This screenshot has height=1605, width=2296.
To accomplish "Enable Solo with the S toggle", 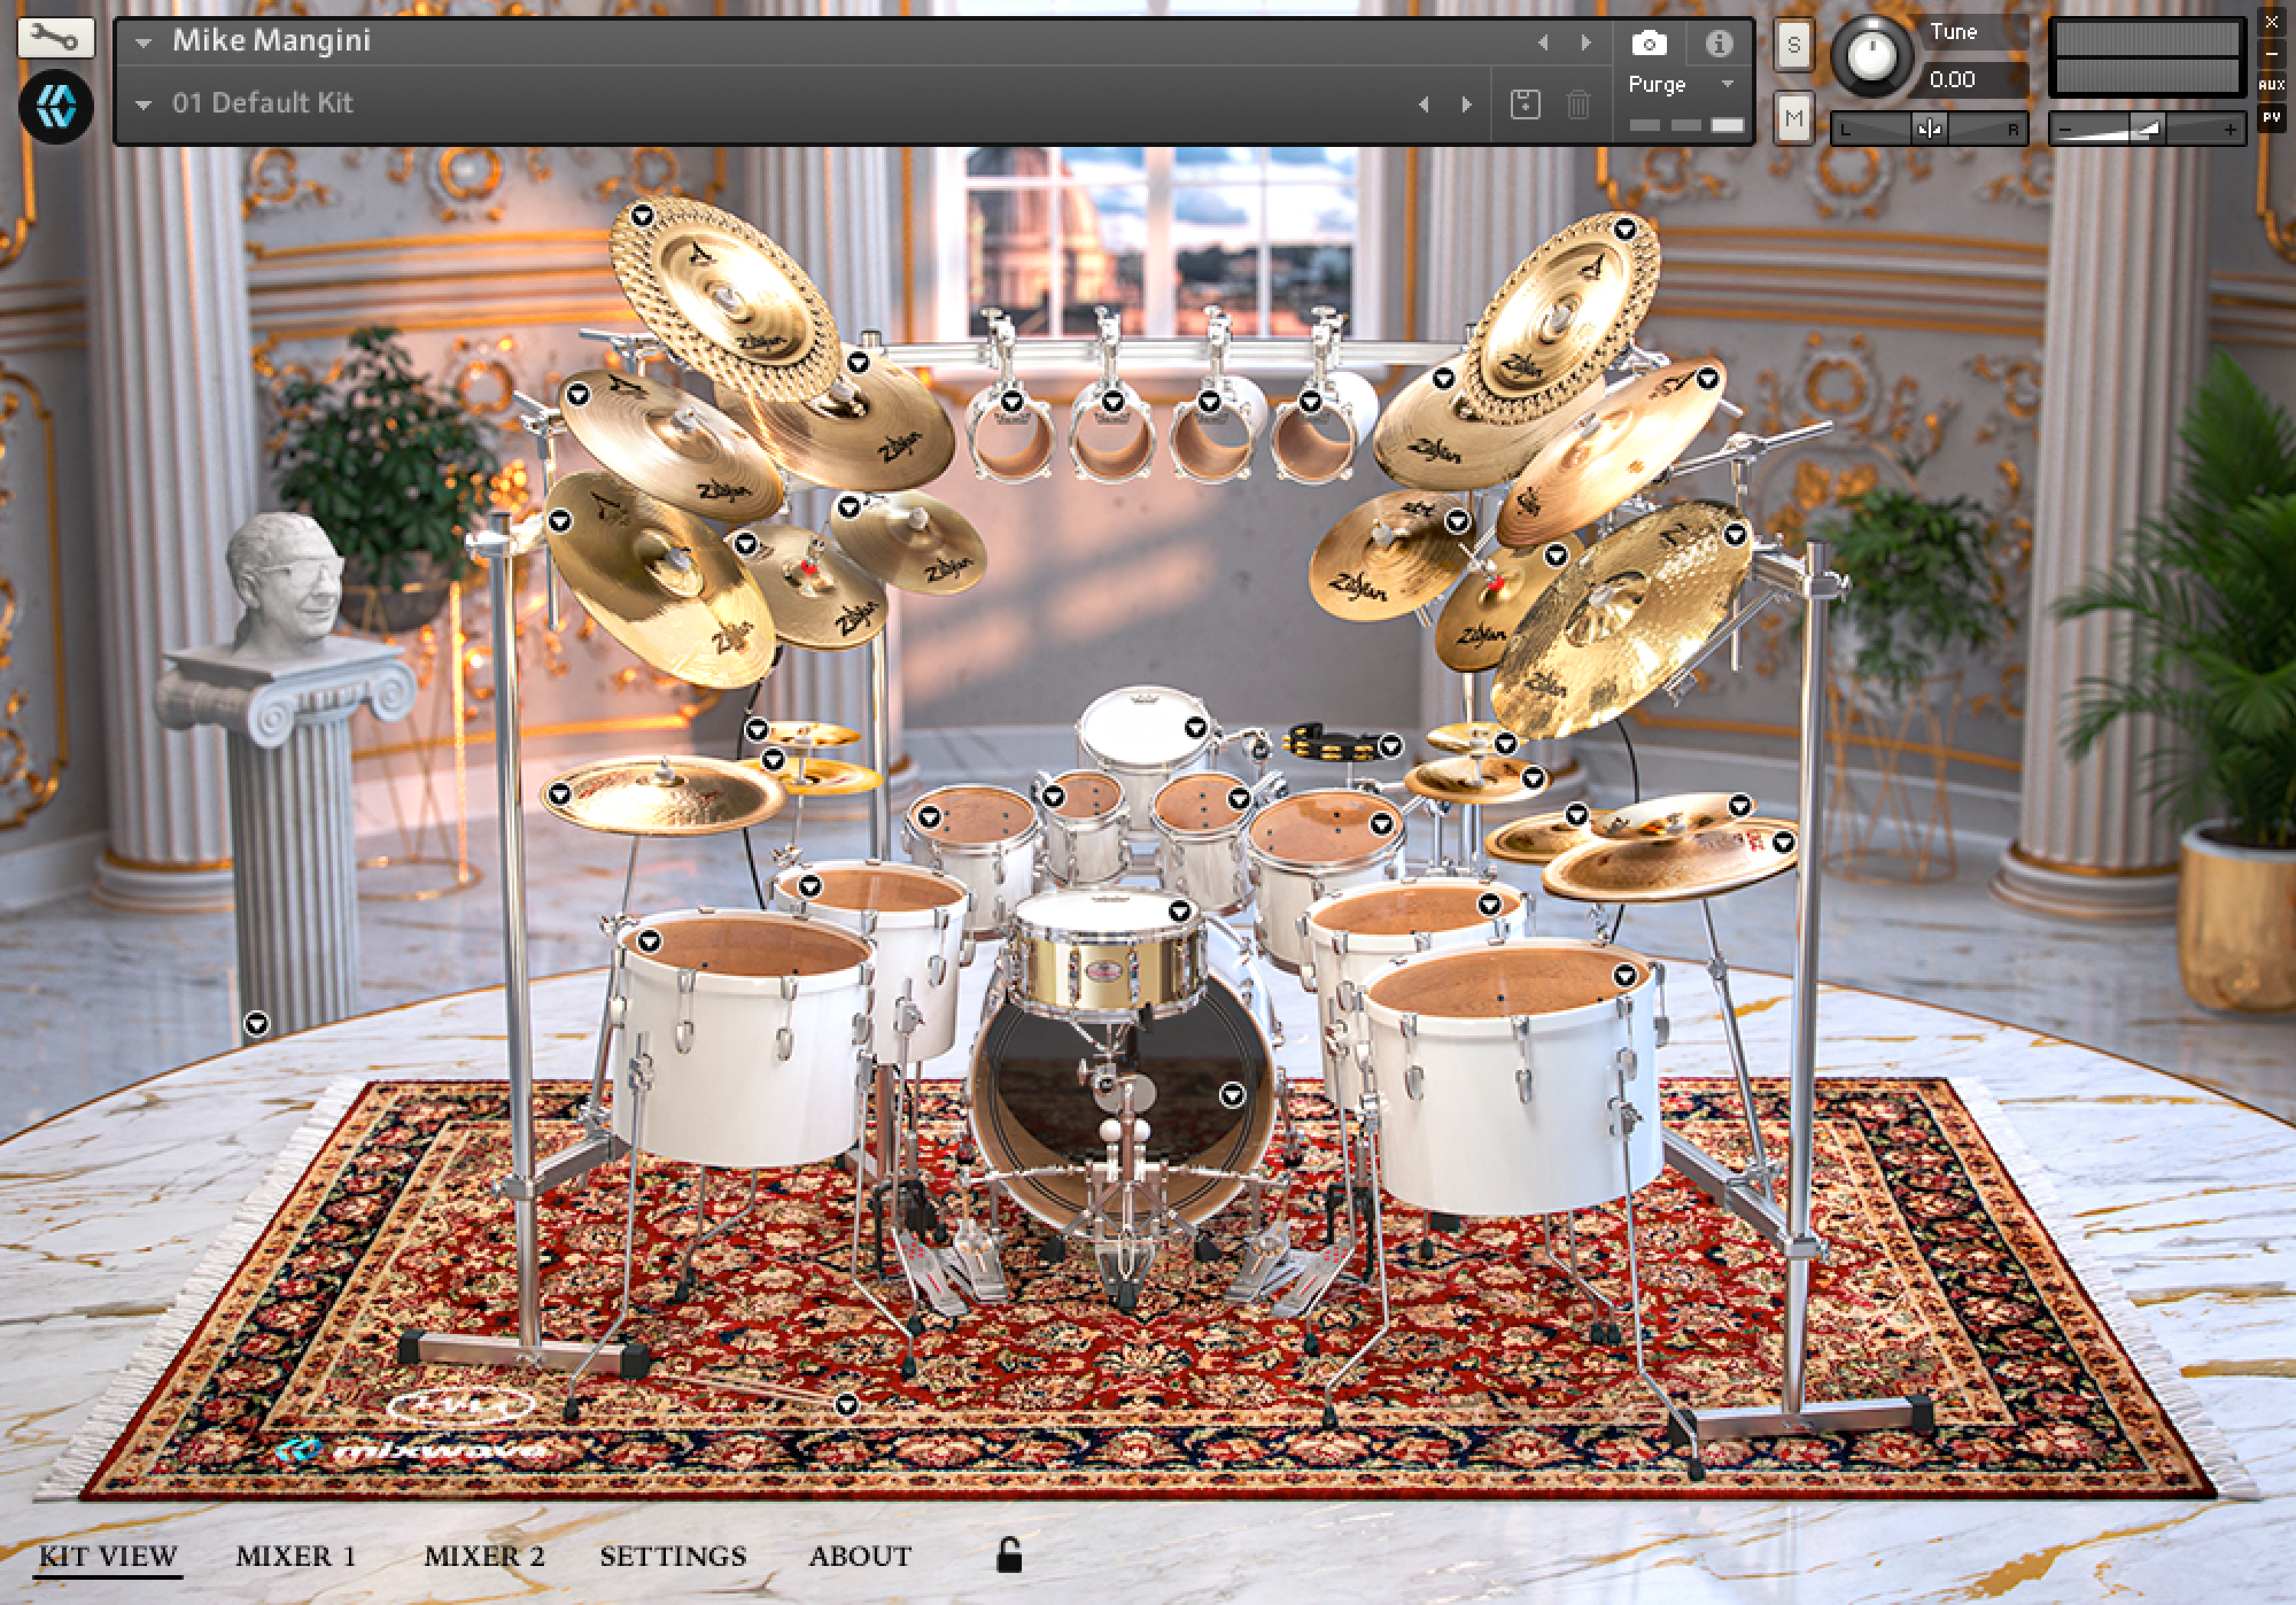I will 1794,43.
